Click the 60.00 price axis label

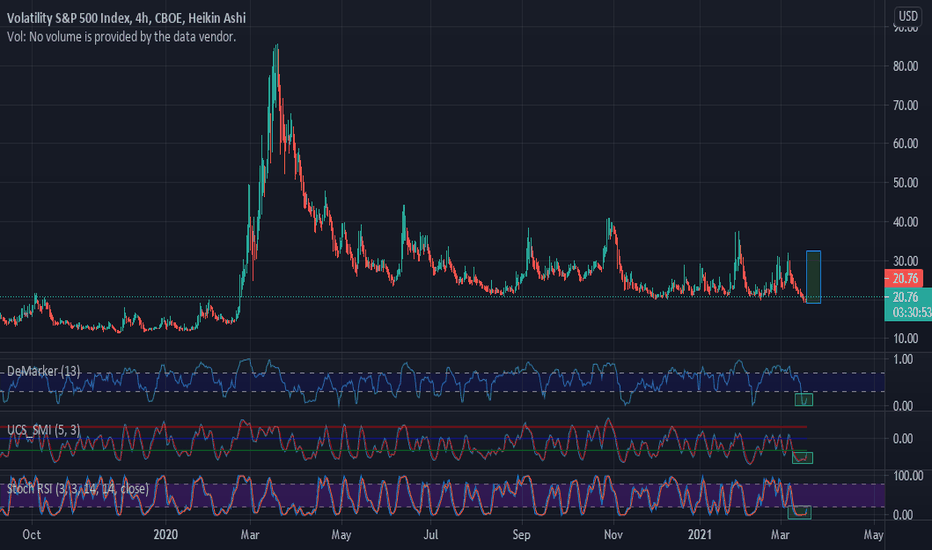click(905, 143)
